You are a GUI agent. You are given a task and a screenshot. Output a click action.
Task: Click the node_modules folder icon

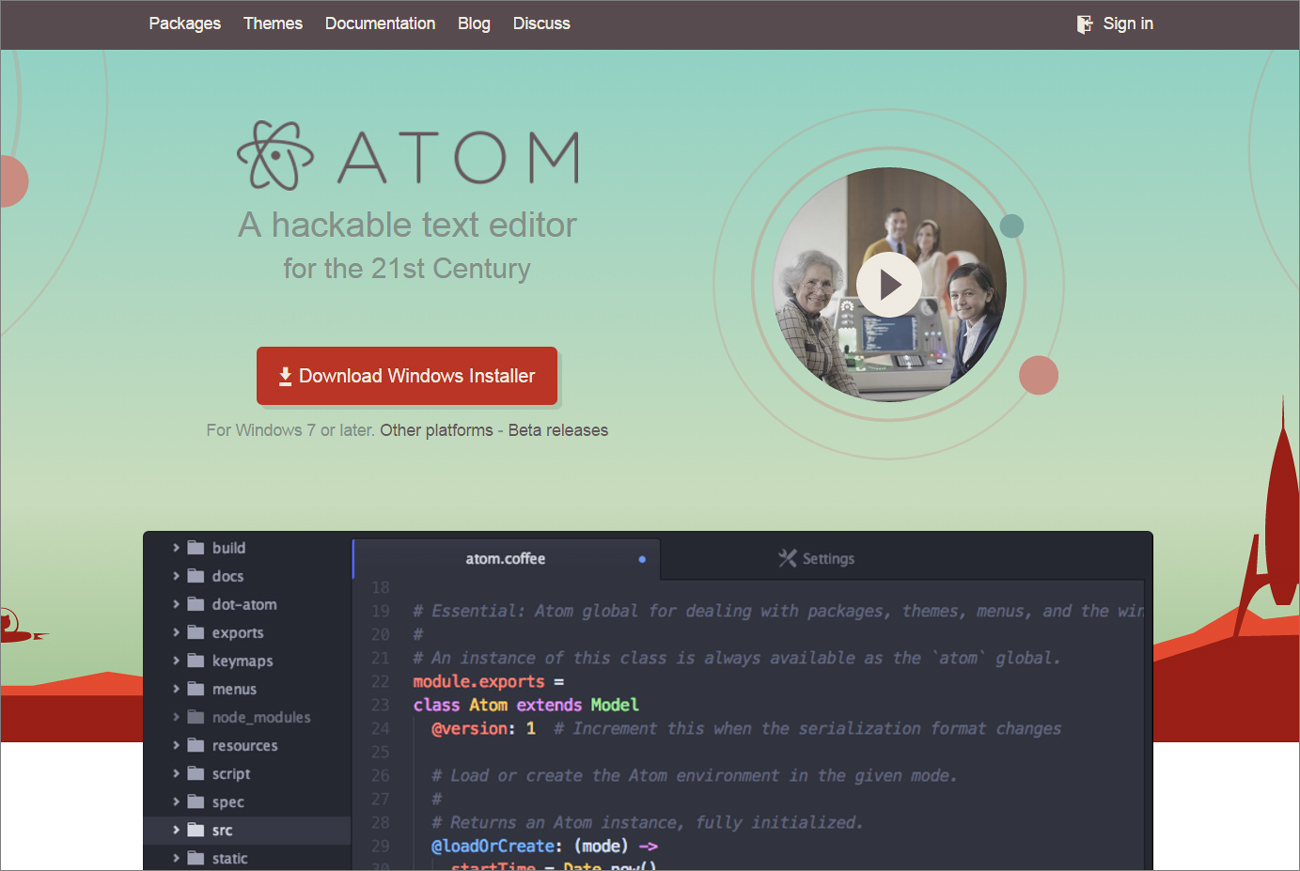195,717
